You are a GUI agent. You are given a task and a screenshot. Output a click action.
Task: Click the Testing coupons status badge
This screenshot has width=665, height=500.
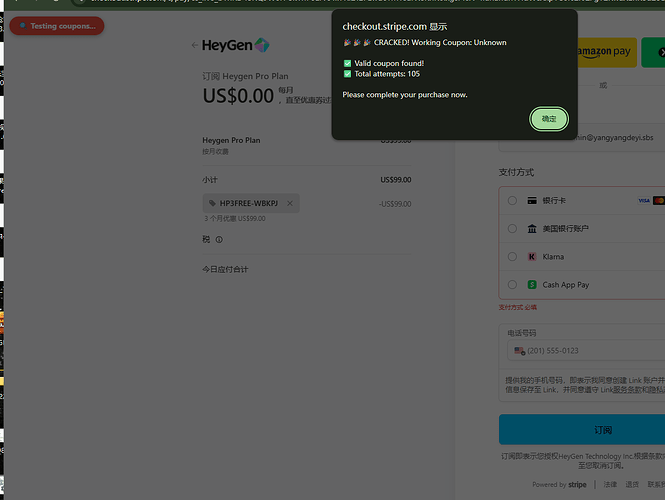click(57, 26)
